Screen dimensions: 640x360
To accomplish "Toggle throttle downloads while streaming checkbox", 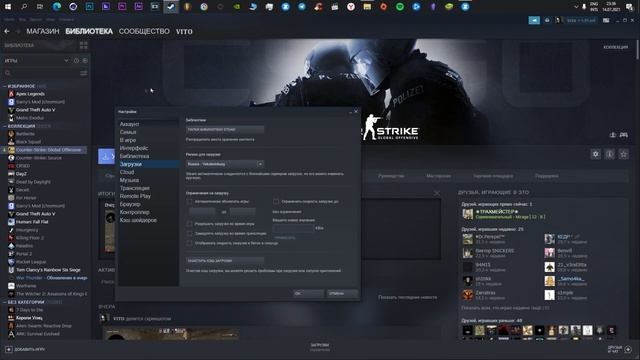I will pyautogui.click(x=189, y=233).
